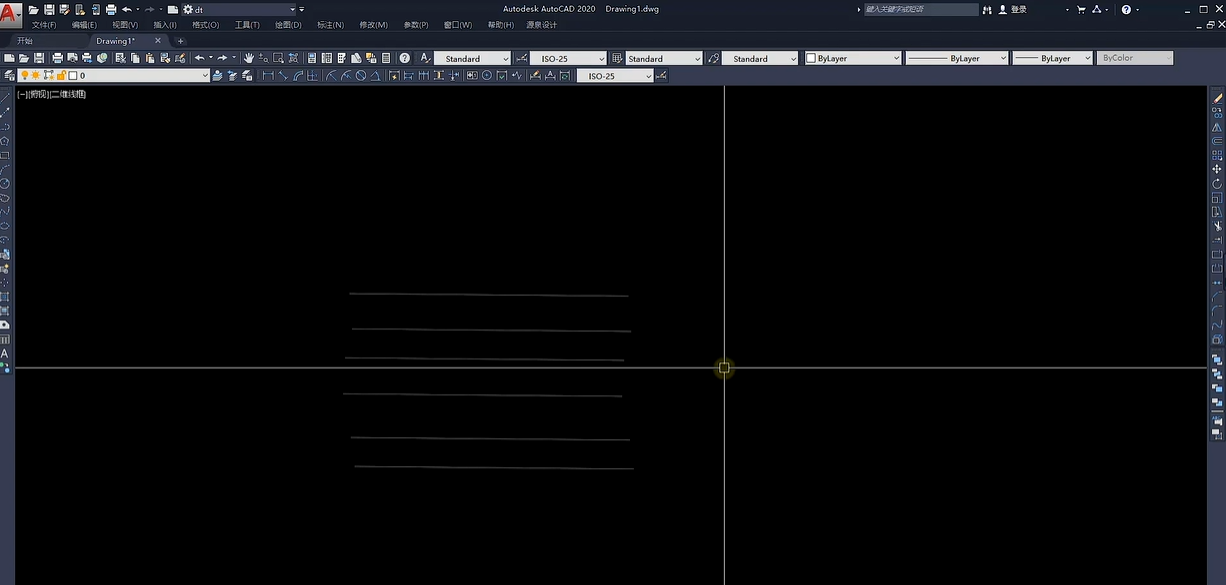Switch to the 开始 tab
1226x585 pixels.
tap(25, 41)
